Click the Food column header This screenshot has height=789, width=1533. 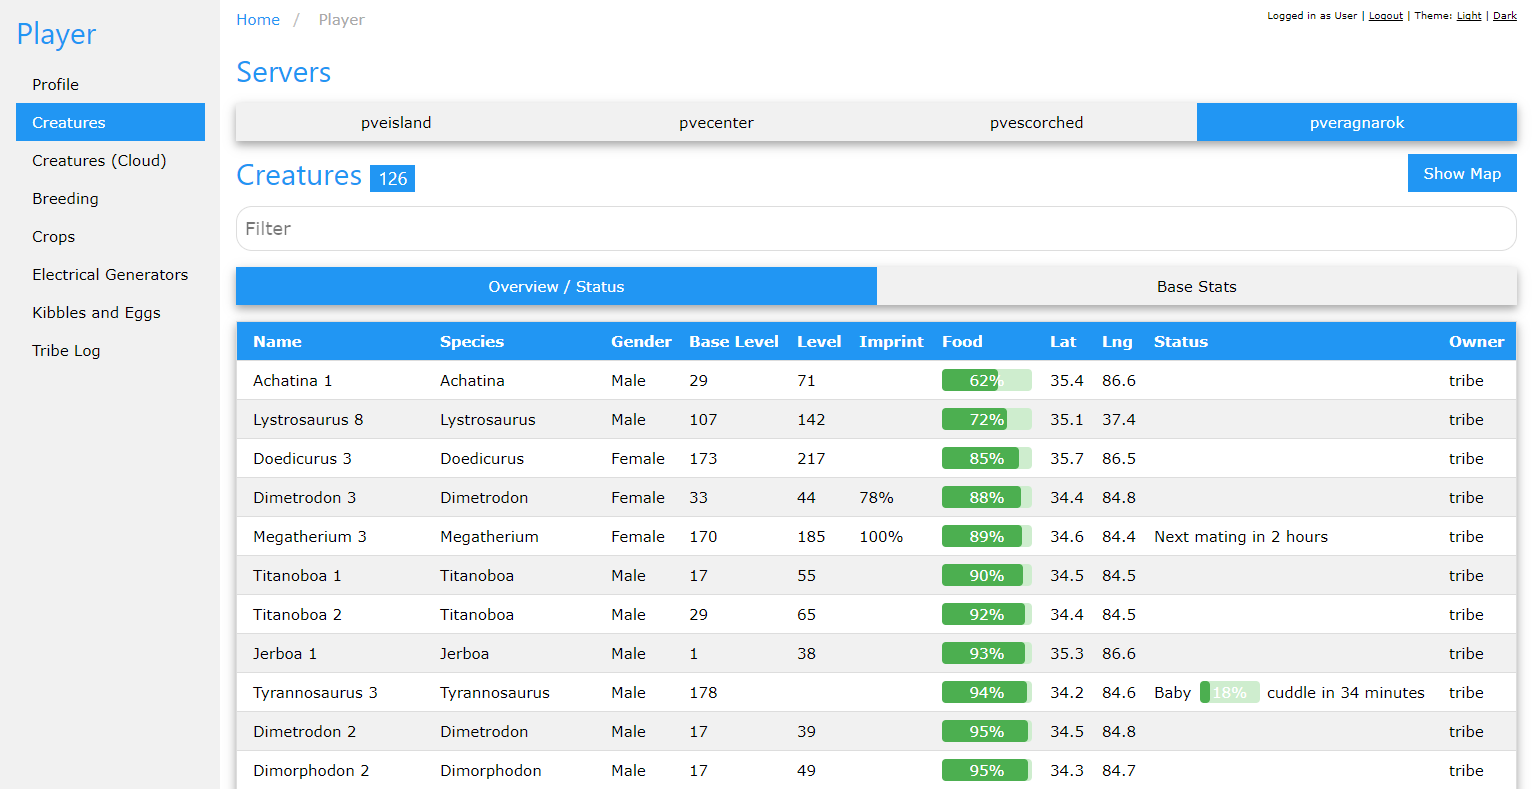coord(962,342)
